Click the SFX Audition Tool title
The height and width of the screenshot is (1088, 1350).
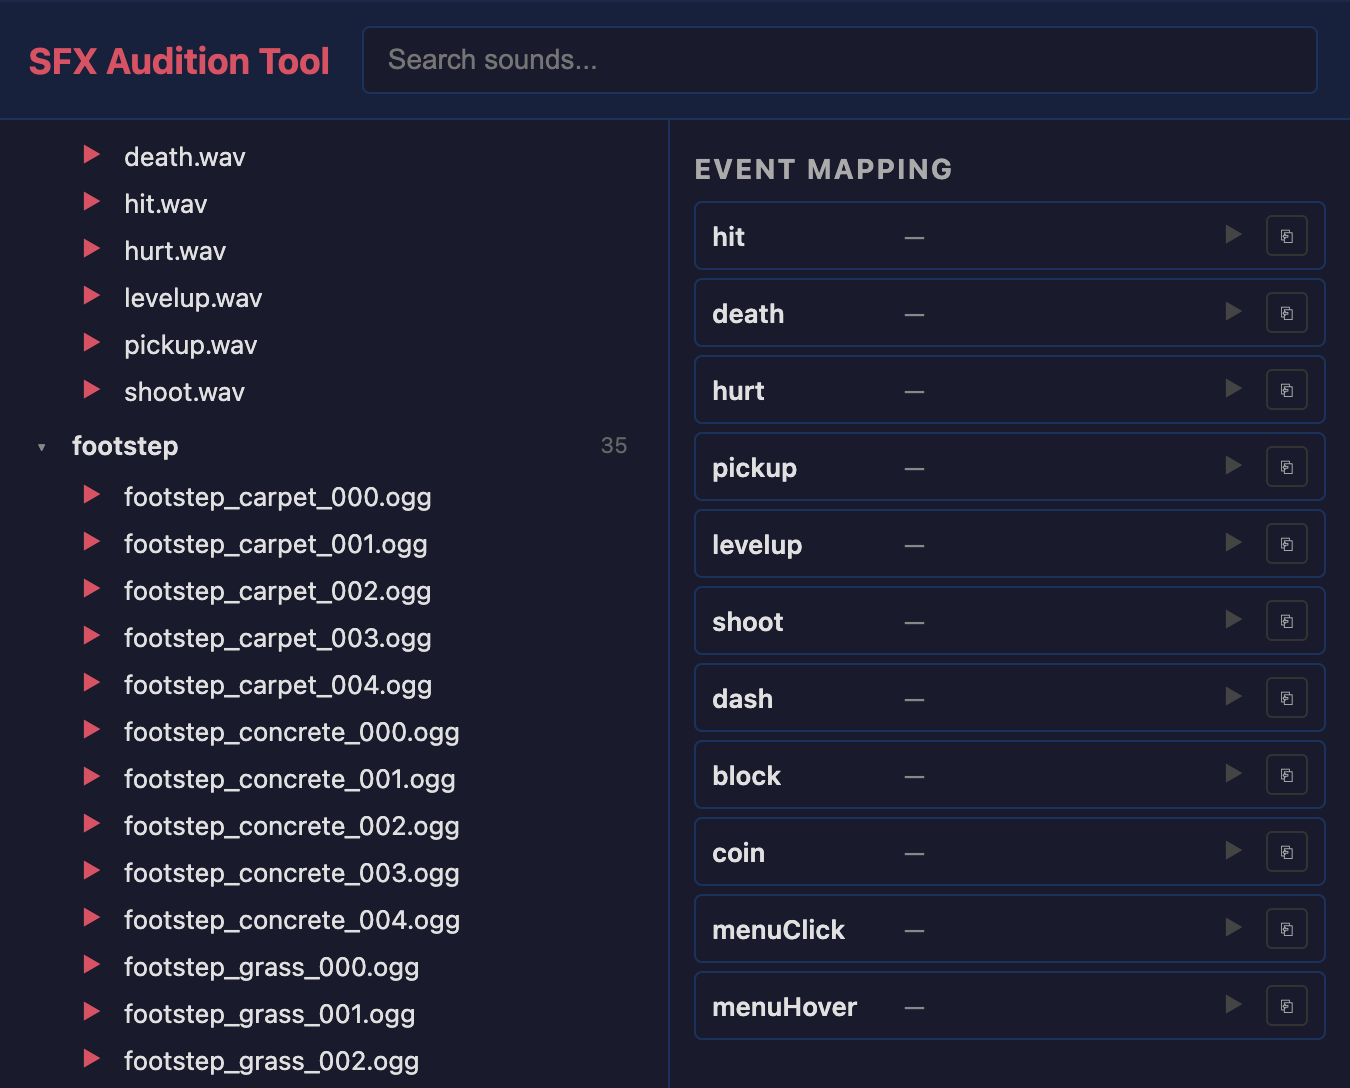point(179,61)
